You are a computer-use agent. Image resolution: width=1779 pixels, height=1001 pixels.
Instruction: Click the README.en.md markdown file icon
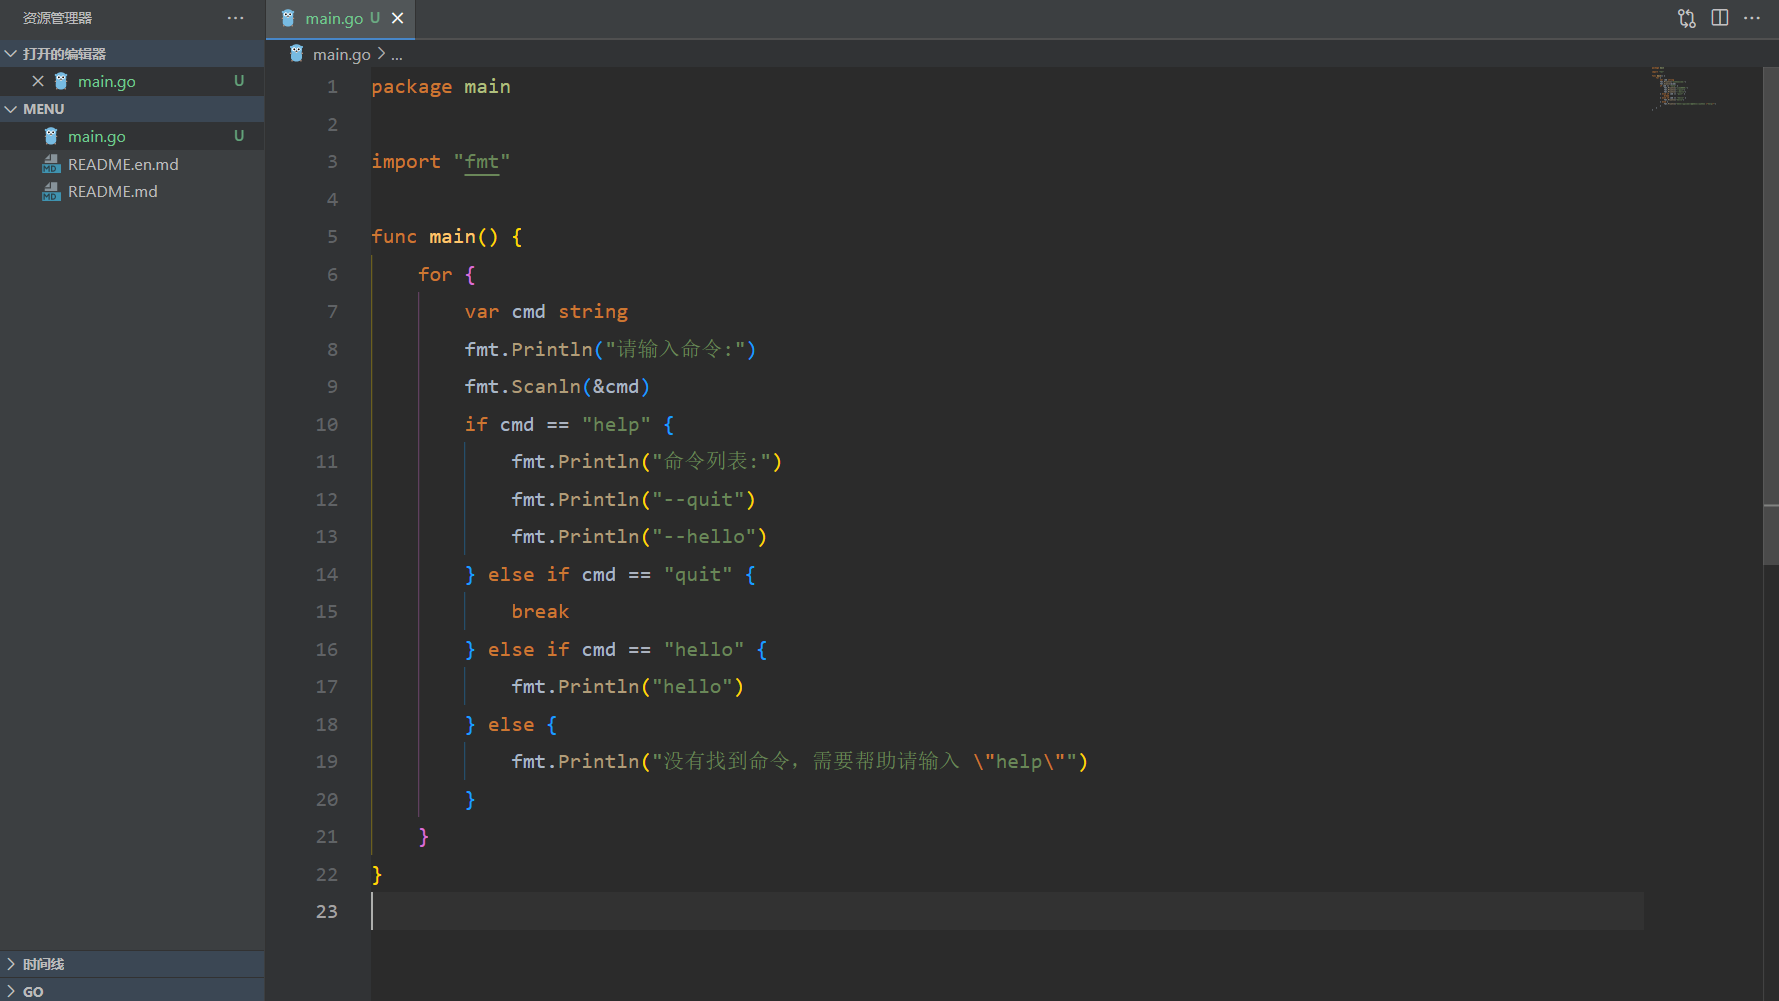(51, 164)
